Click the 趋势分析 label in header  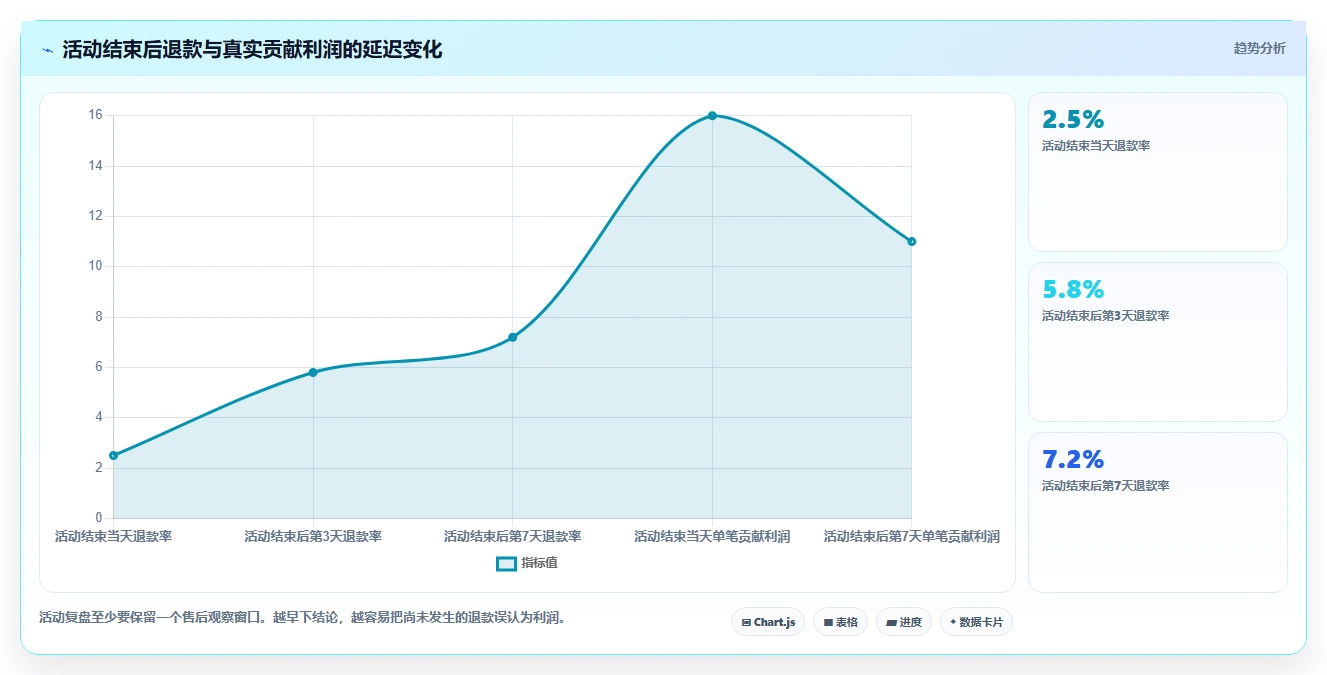click(1259, 48)
